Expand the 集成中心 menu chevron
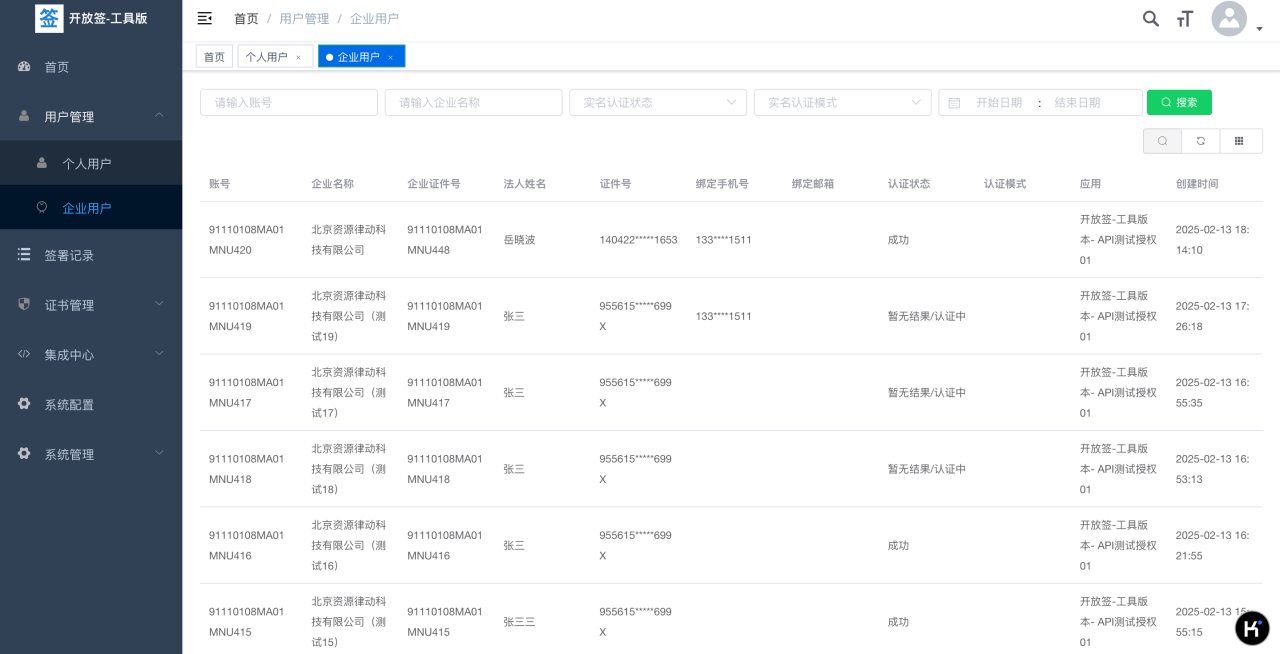The image size is (1280, 654). tap(159, 354)
